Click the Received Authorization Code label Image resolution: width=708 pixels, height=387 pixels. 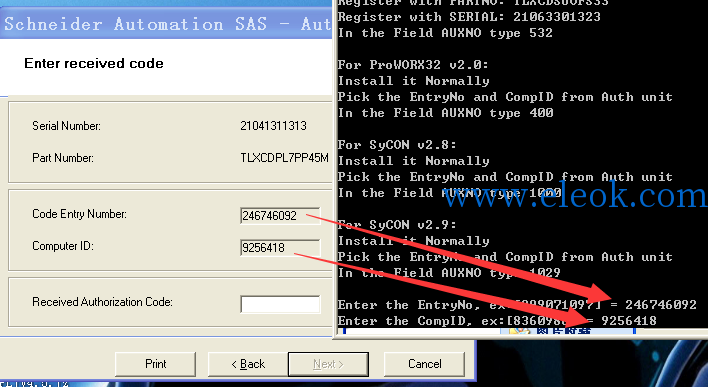tap(102, 302)
